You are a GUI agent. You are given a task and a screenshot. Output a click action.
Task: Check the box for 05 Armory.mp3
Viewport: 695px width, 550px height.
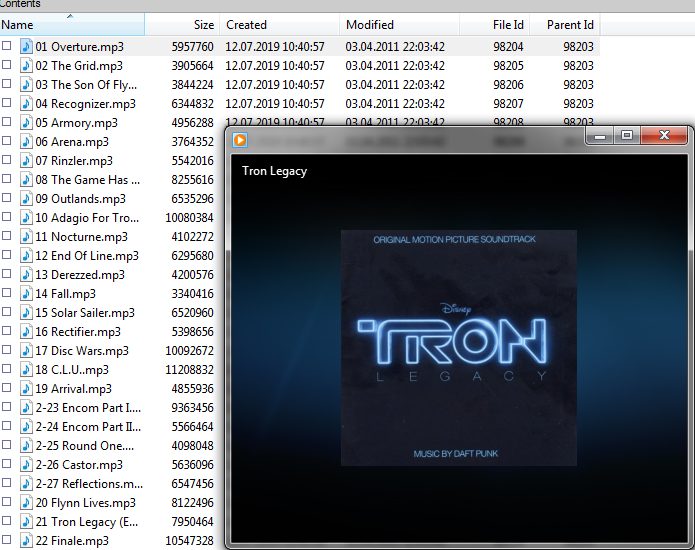point(6,122)
